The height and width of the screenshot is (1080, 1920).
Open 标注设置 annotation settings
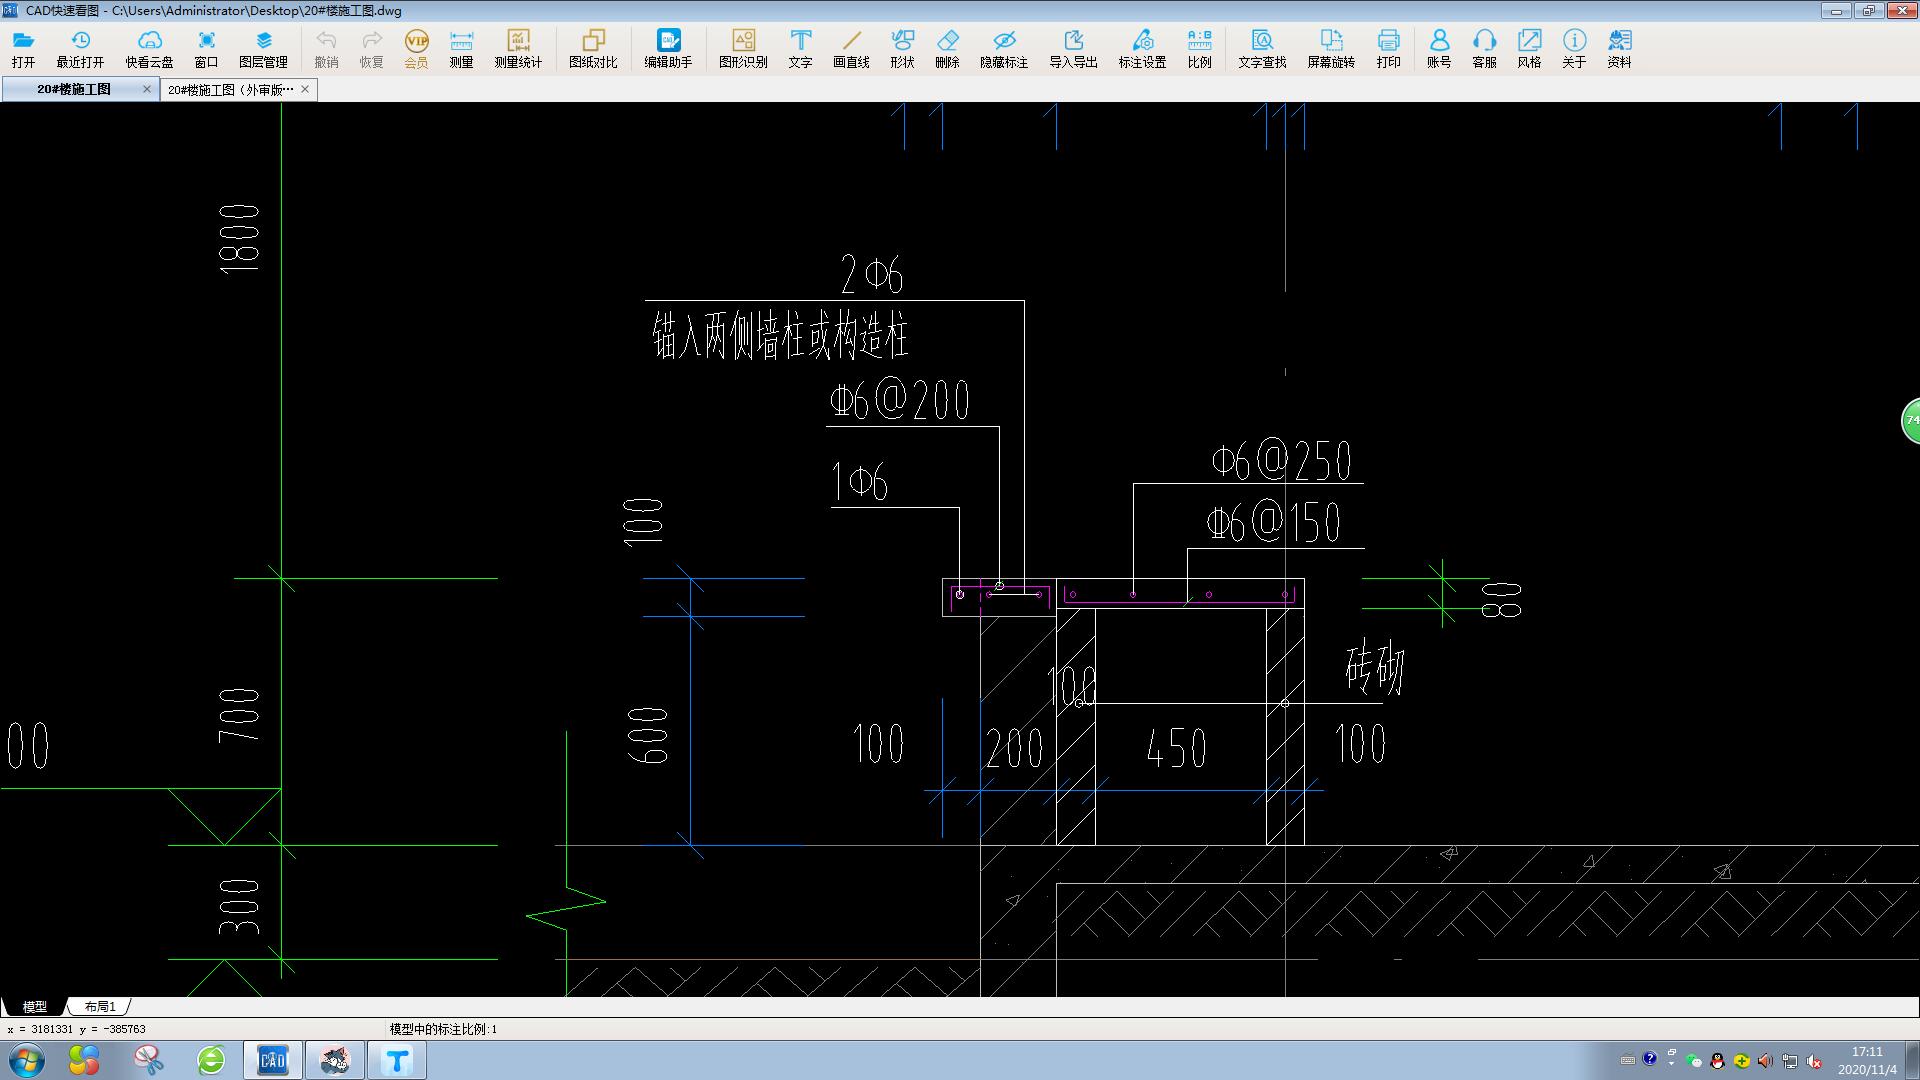(x=1142, y=48)
